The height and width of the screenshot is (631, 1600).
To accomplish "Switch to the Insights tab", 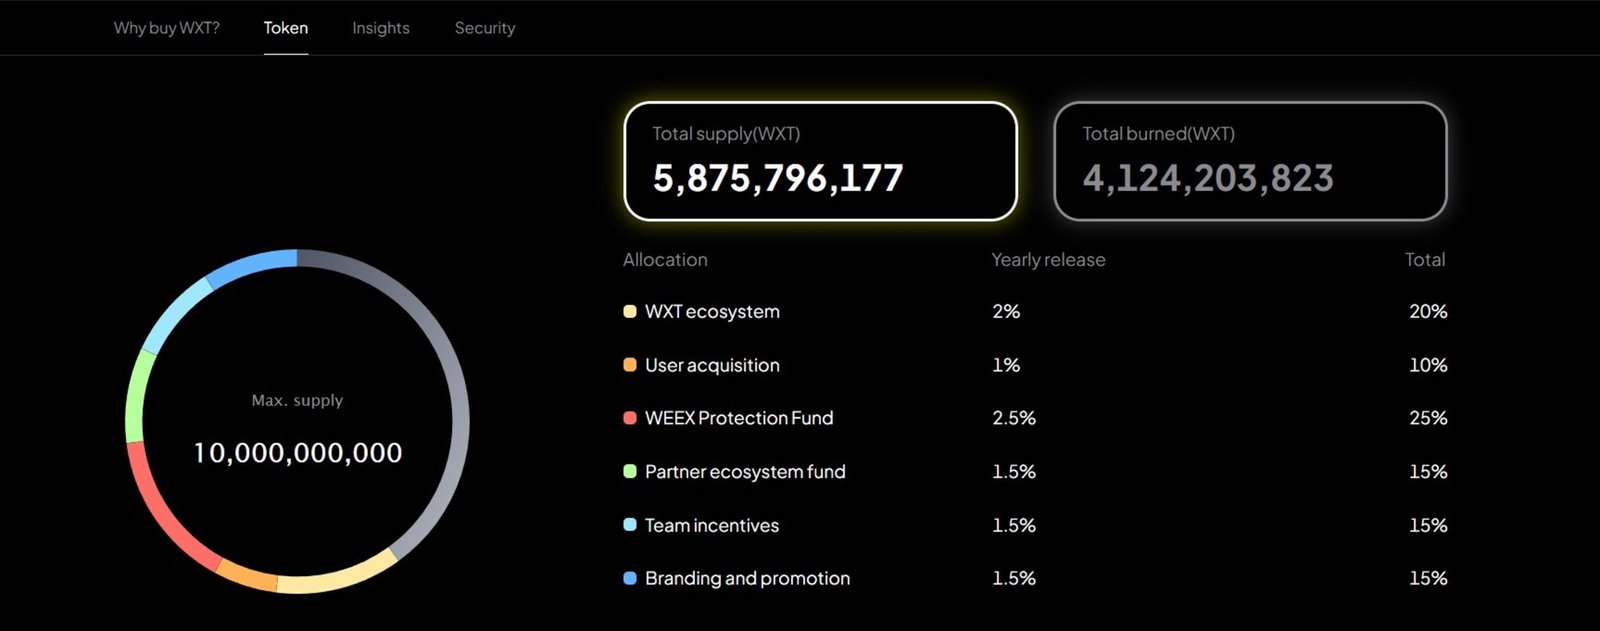I will tap(380, 28).
